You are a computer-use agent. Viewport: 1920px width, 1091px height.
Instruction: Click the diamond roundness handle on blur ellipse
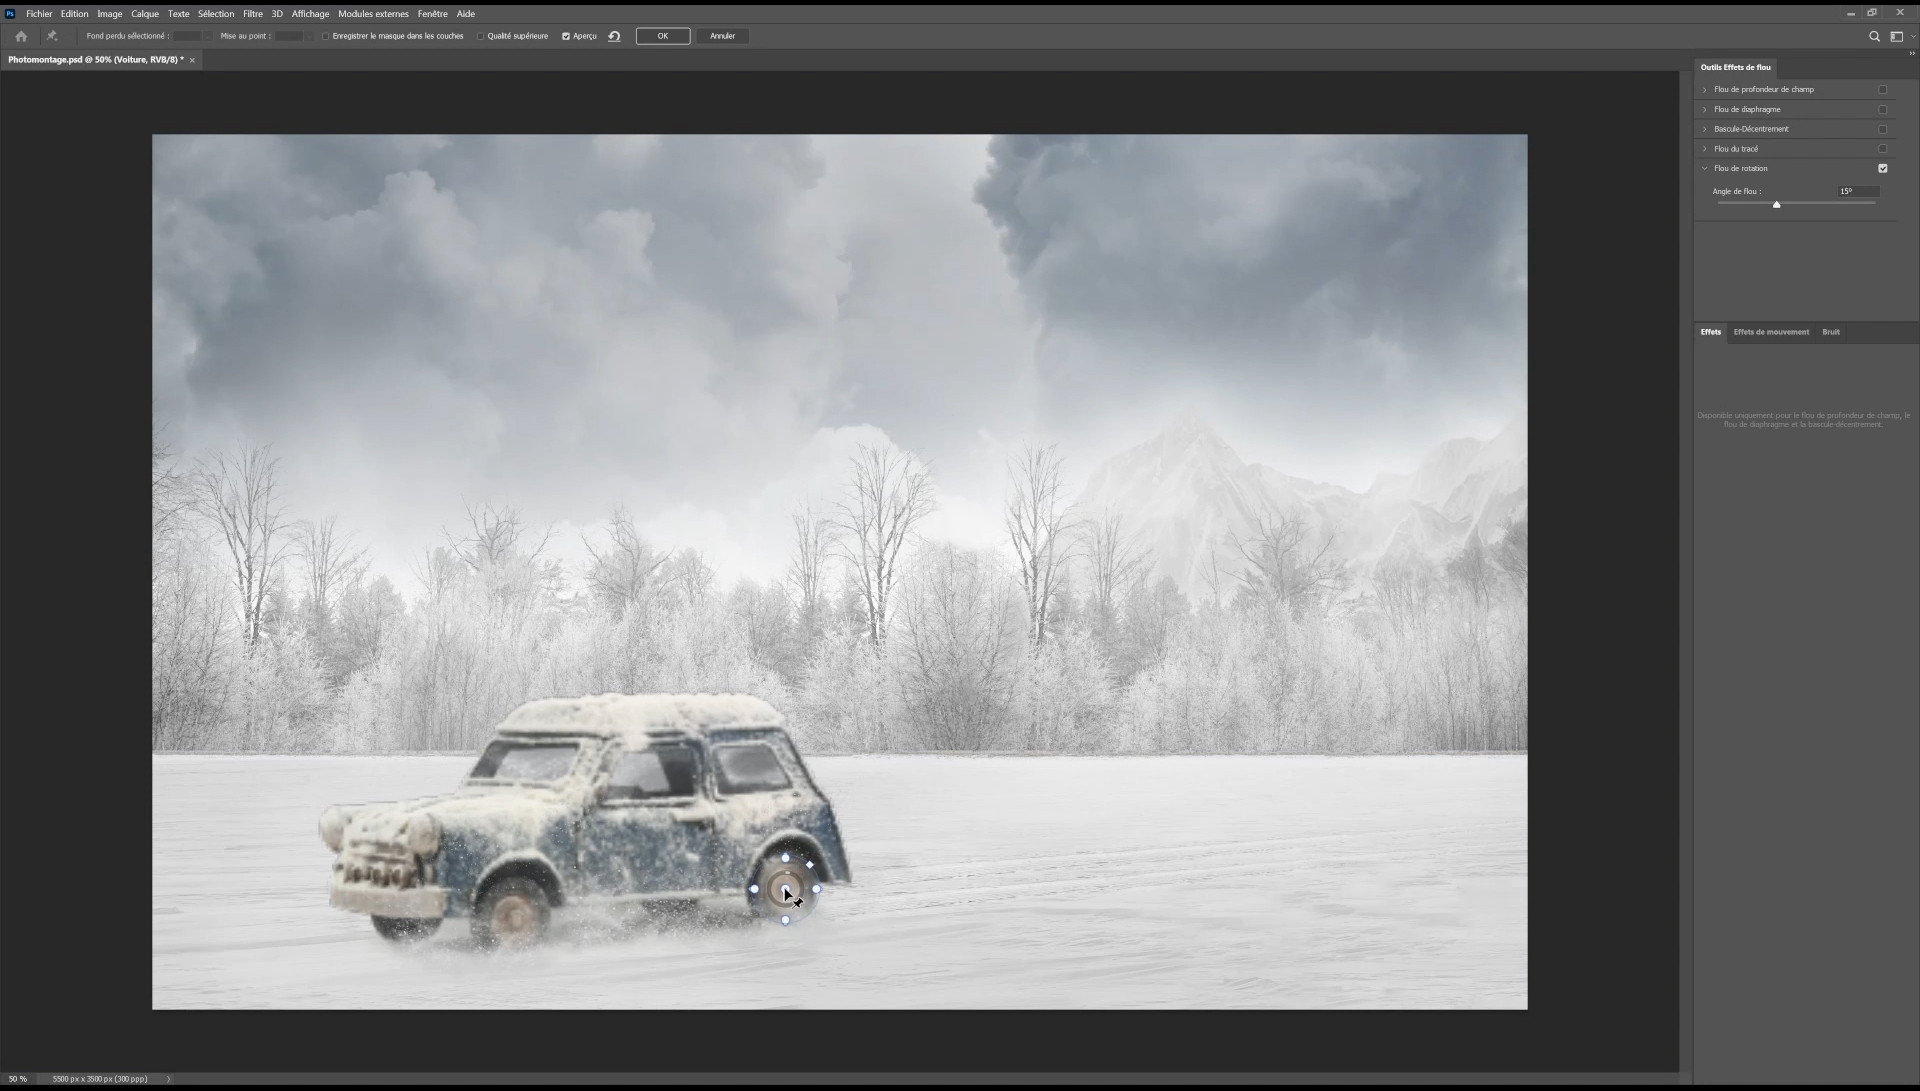tap(809, 865)
